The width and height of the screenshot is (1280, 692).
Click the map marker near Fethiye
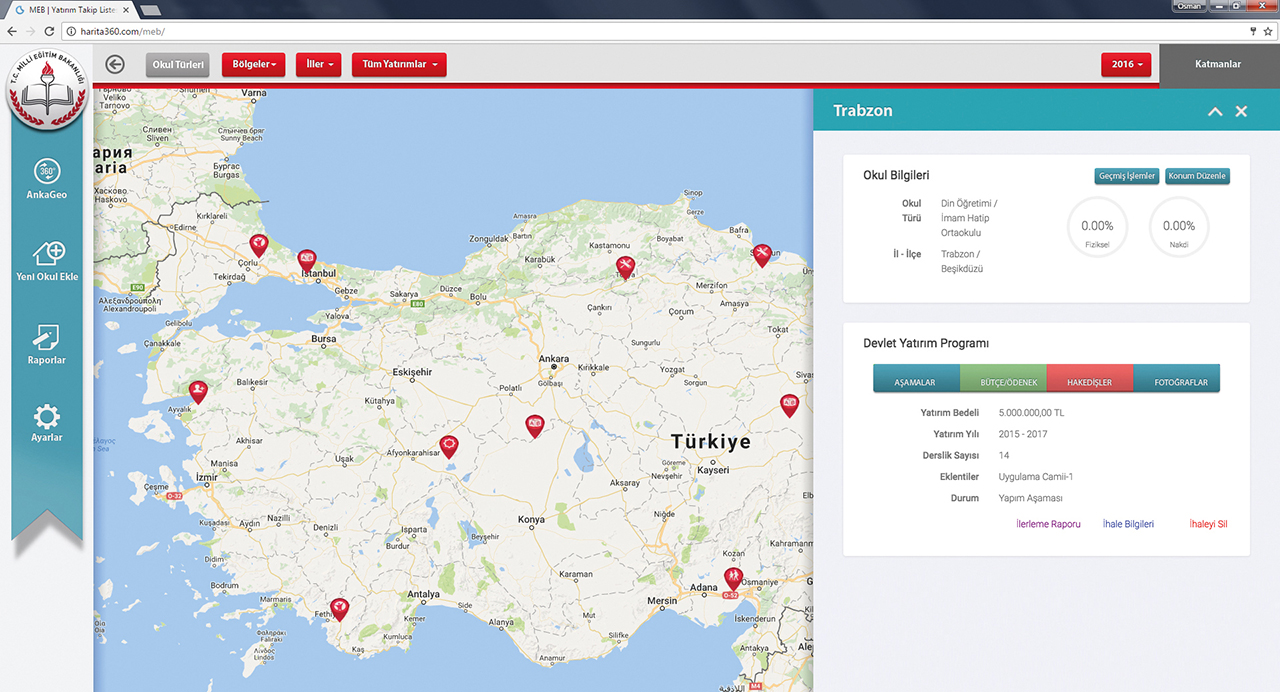click(x=340, y=607)
